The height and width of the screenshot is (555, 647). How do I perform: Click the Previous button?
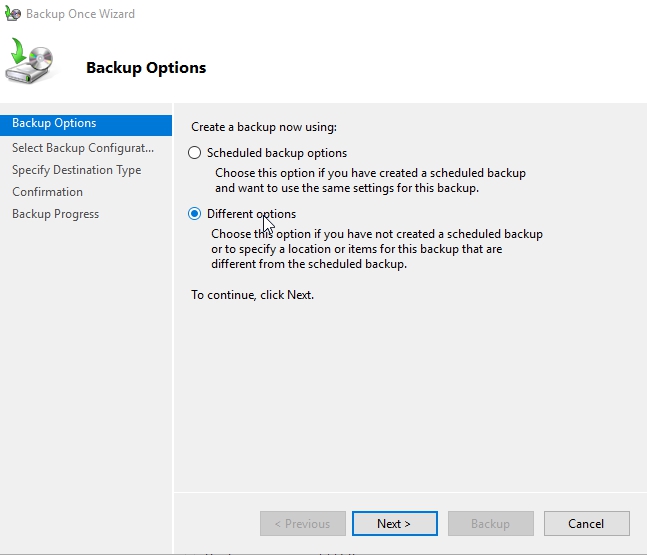(x=302, y=523)
